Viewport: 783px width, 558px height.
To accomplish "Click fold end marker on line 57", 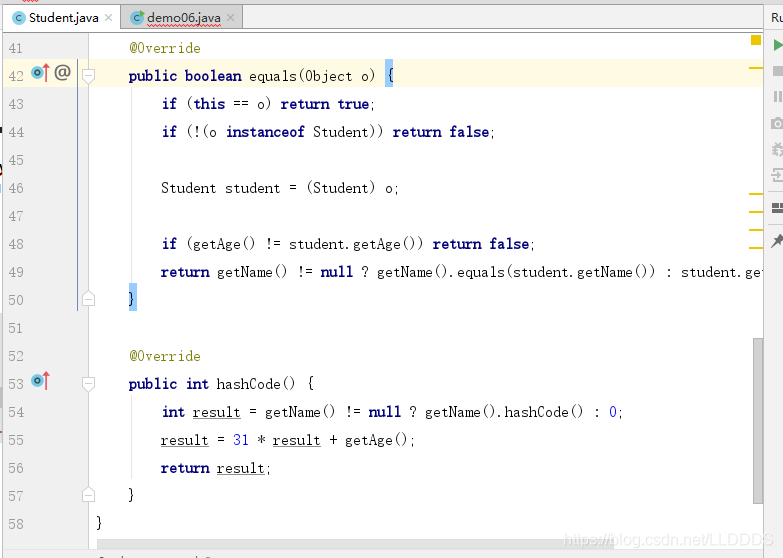I will (88, 495).
